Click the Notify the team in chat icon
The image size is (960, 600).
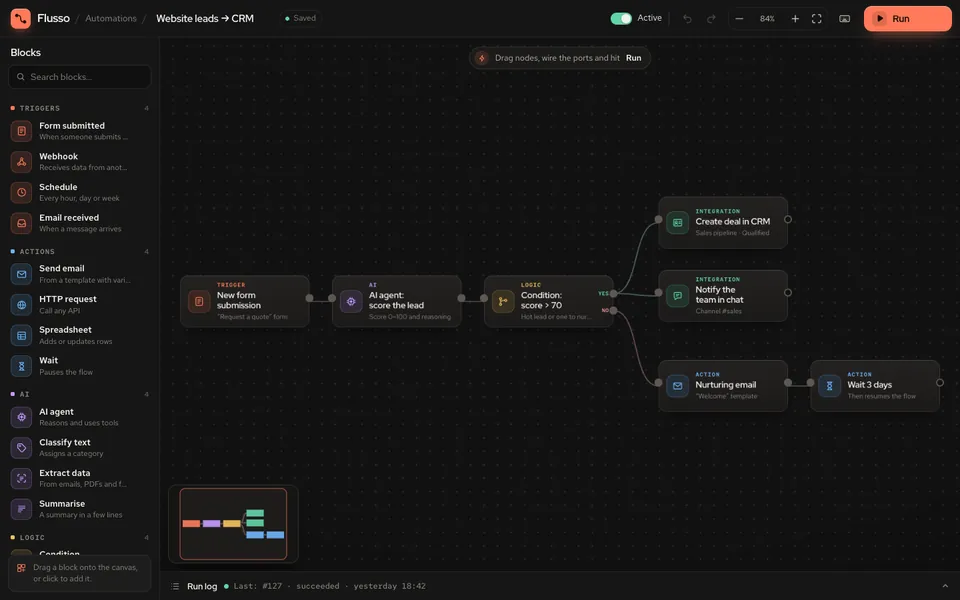coord(677,296)
